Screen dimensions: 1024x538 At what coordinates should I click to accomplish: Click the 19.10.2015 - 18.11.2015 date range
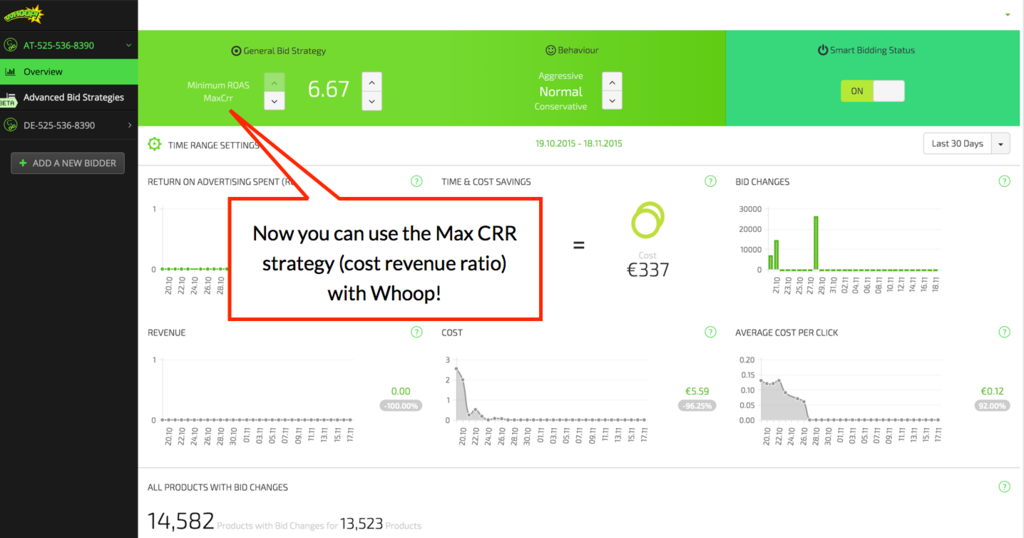tap(579, 144)
